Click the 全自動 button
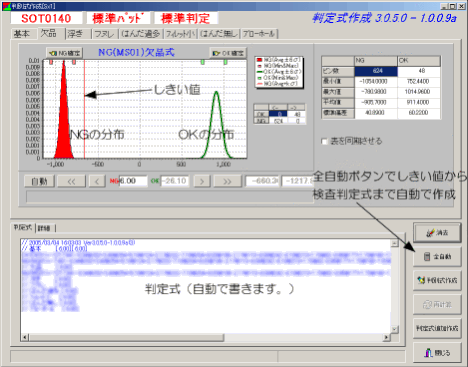This screenshot has width=468, height=367. (x=437, y=256)
